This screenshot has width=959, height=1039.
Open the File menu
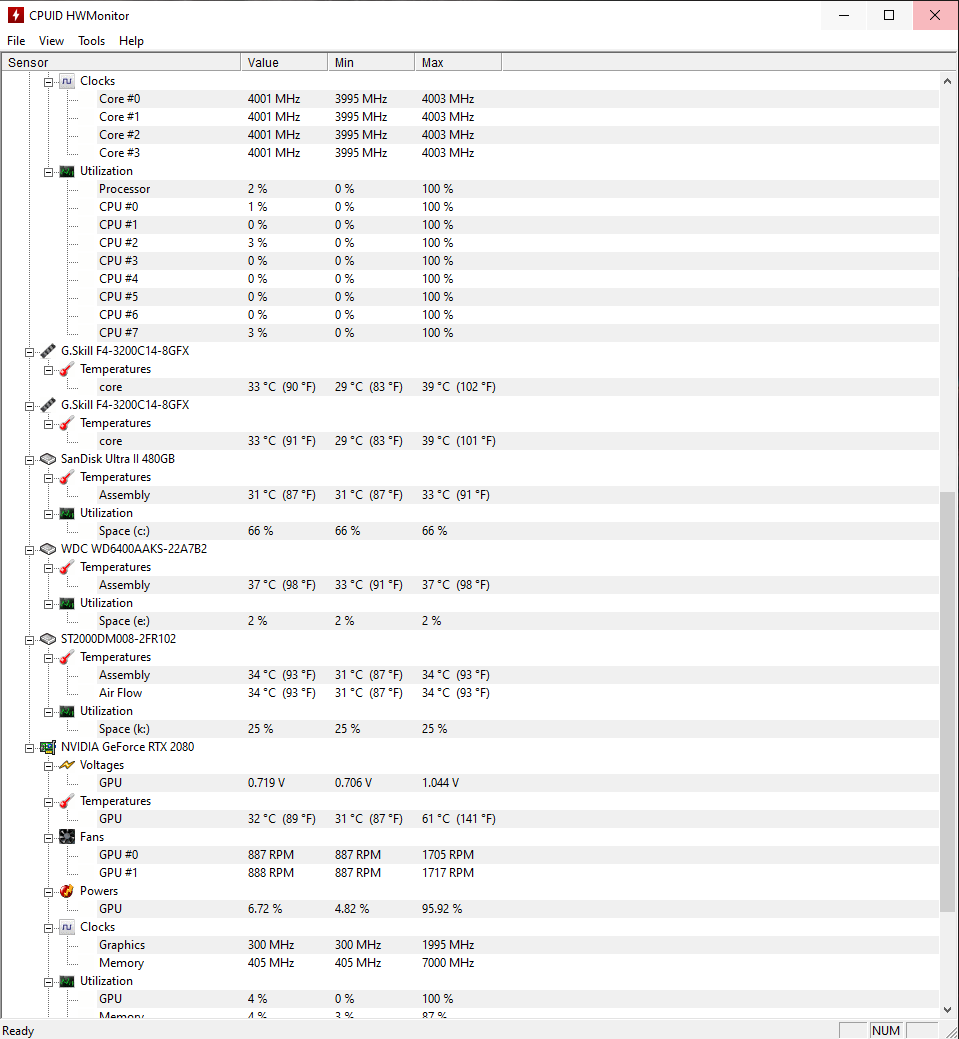click(16, 40)
